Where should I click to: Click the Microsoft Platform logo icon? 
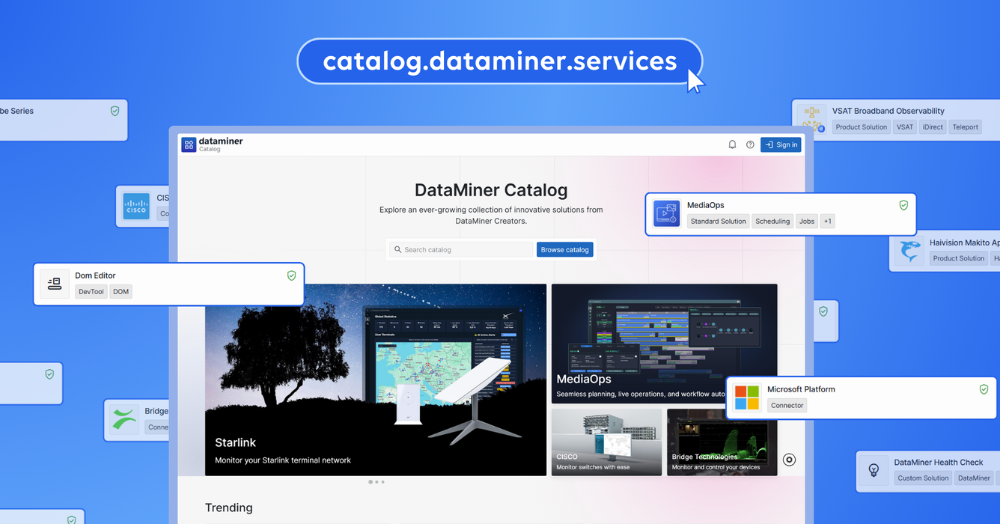click(x=747, y=397)
